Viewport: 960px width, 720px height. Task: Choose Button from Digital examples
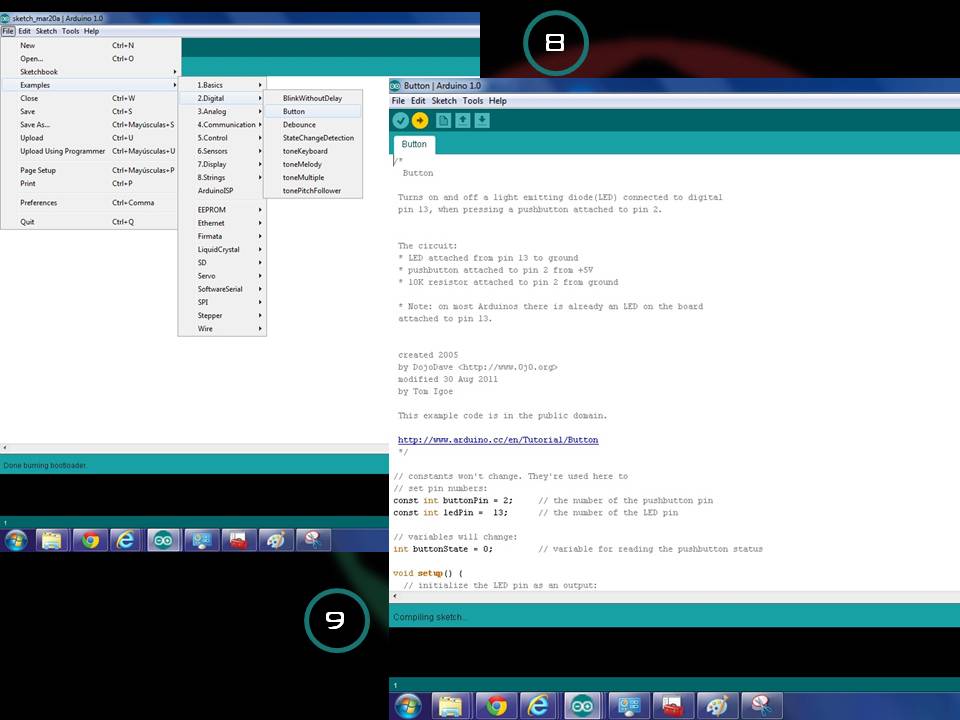tap(313, 111)
